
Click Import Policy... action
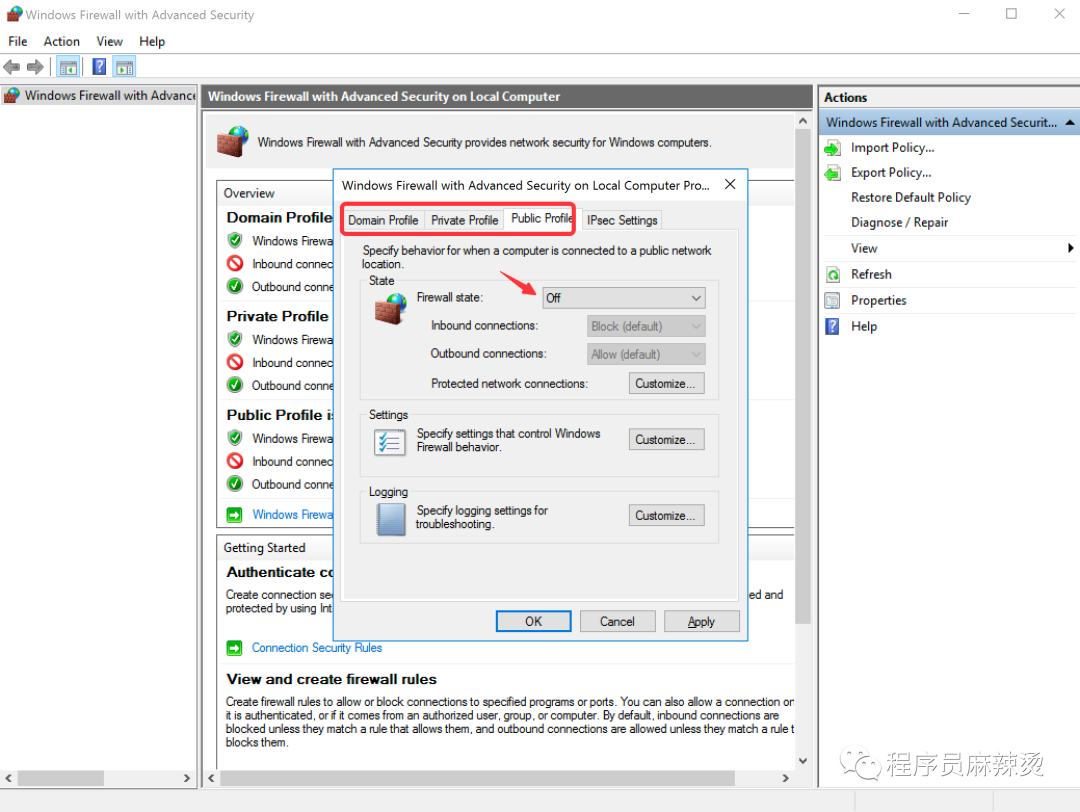[893, 147]
